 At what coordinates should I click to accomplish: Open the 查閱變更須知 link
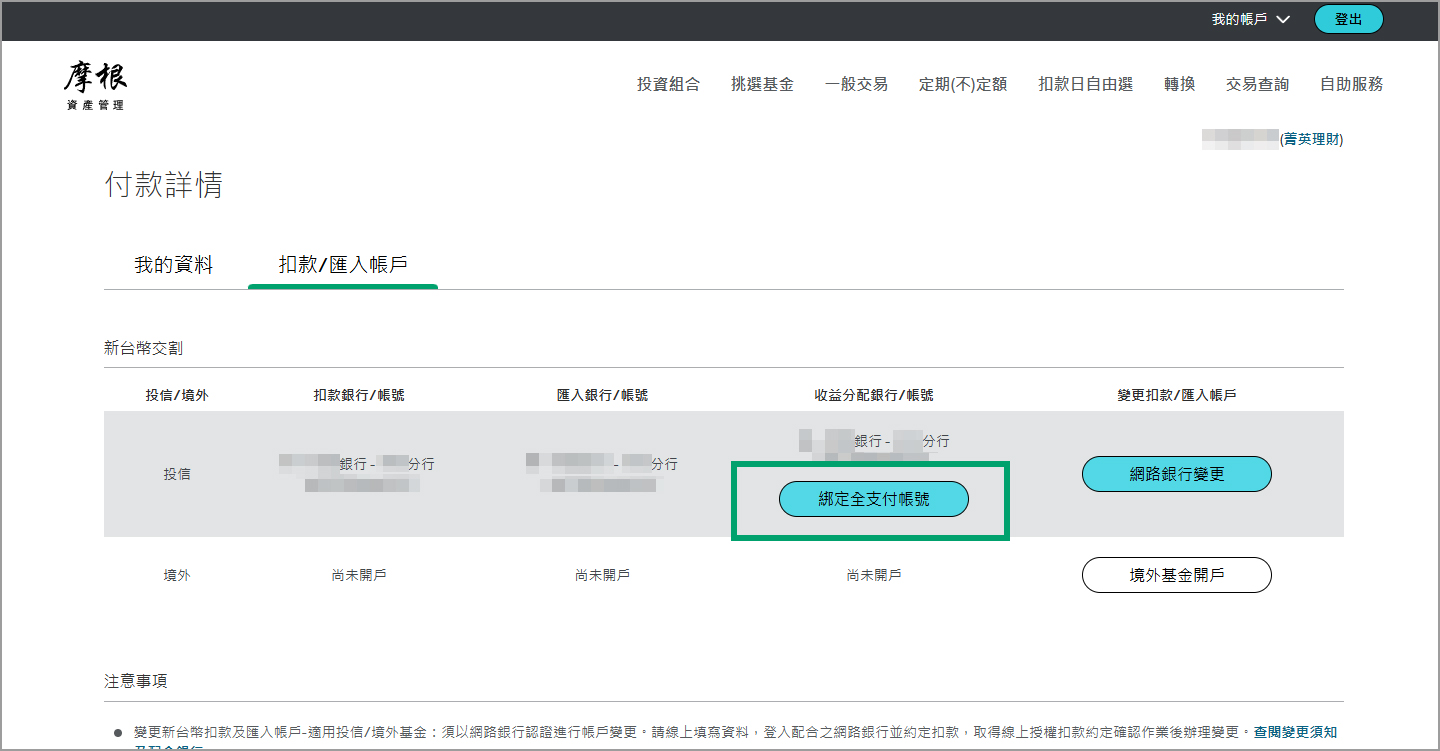click(1295, 732)
